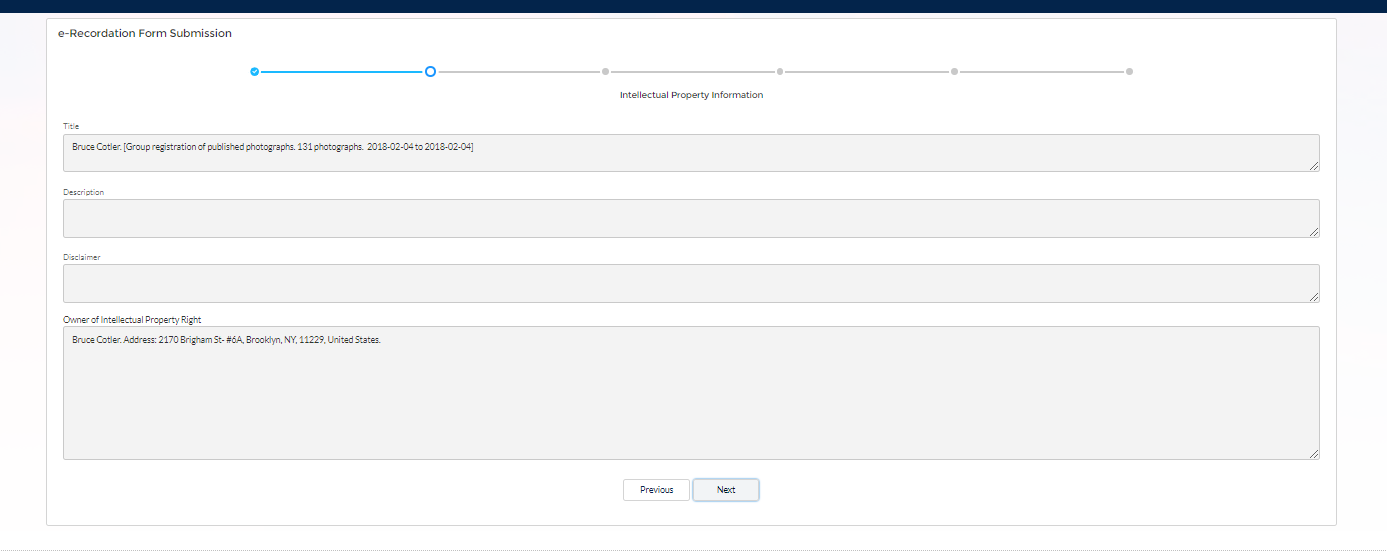Jump to third progress step dot

[x=605, y=72]
